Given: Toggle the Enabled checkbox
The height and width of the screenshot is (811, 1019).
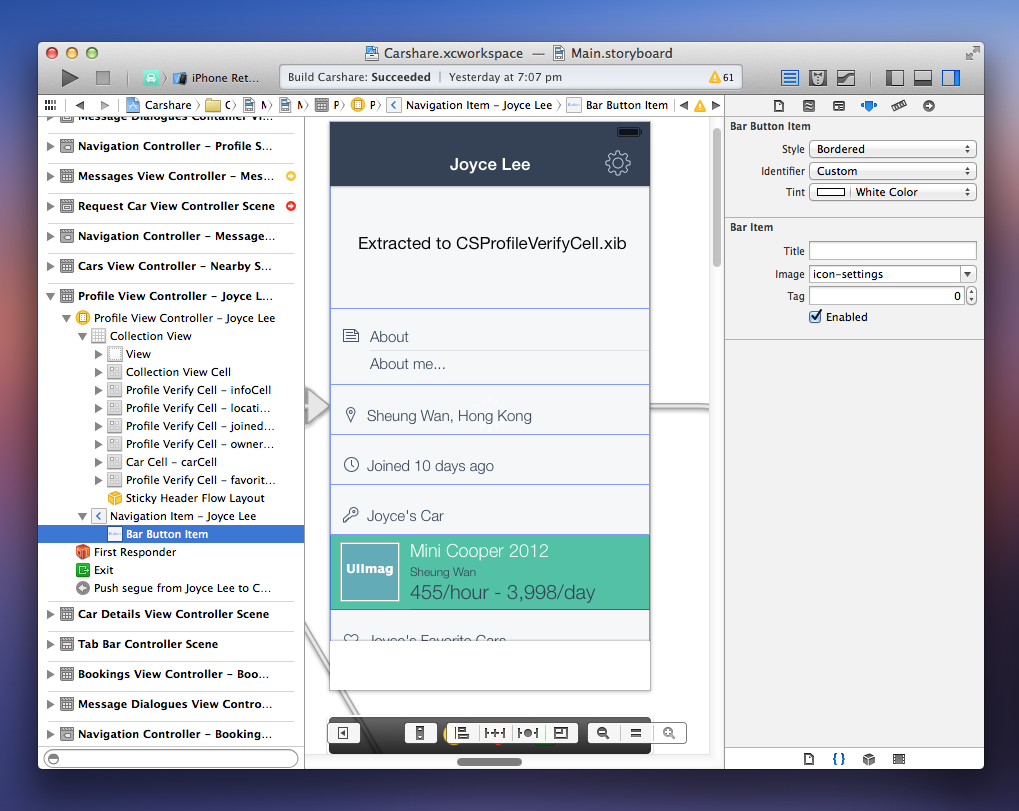Looking at the screenshot, I should pos(815,316).
